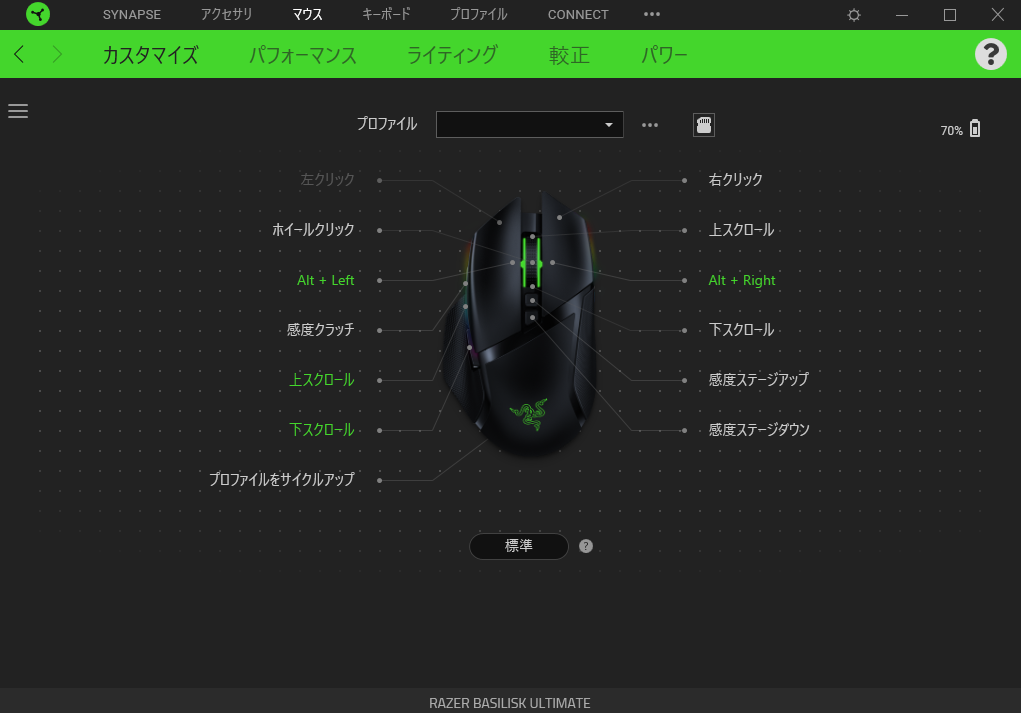1021x713 pixels.
Task: Open the ライティング subtab
Action: (x=452, y=55)
